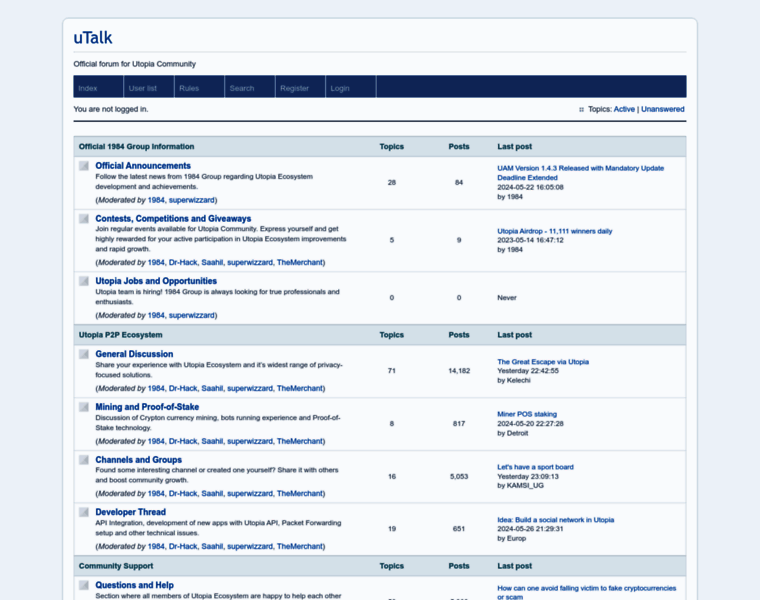Screen dimensions: 760x600
Task: Click the 5,053 posts count for Channels and Groups
Action: coord(459,476)
